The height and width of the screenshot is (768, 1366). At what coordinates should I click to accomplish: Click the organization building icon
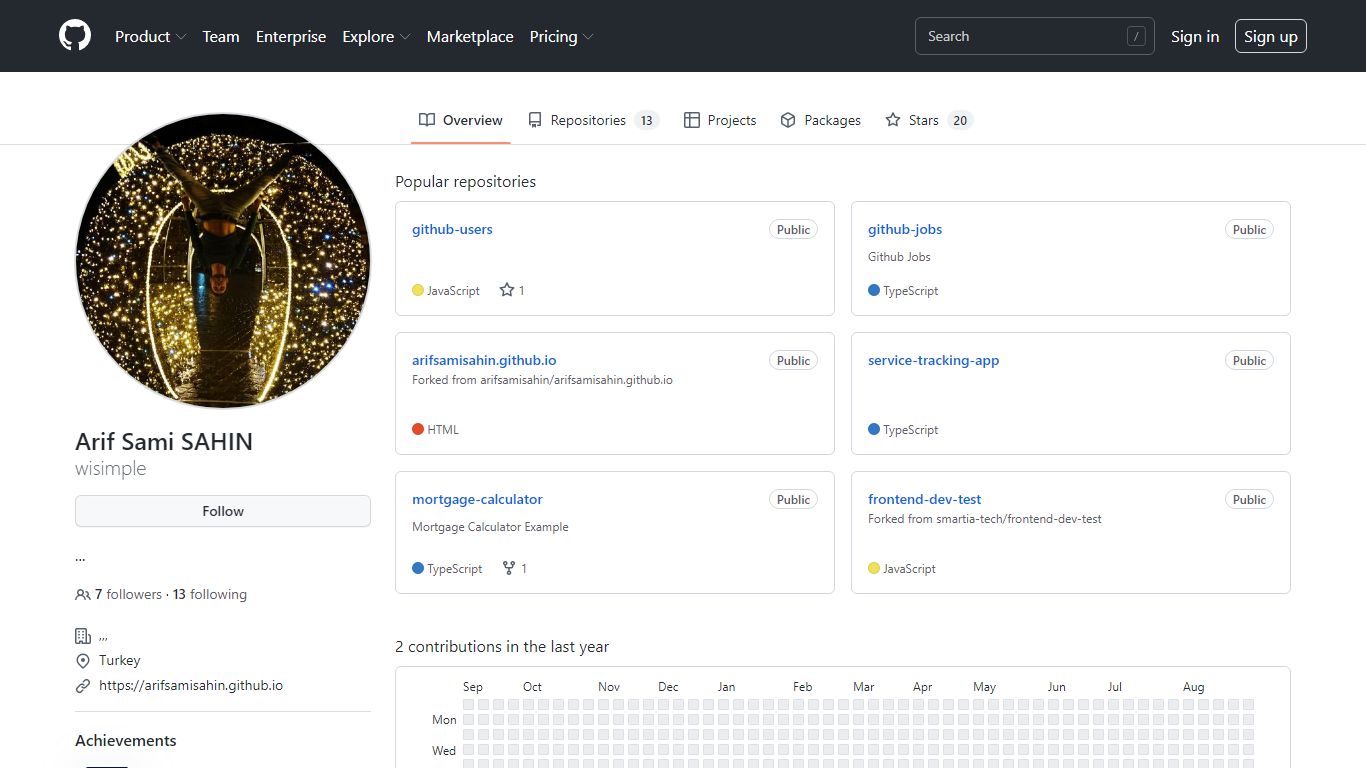(x=83, y=636)
